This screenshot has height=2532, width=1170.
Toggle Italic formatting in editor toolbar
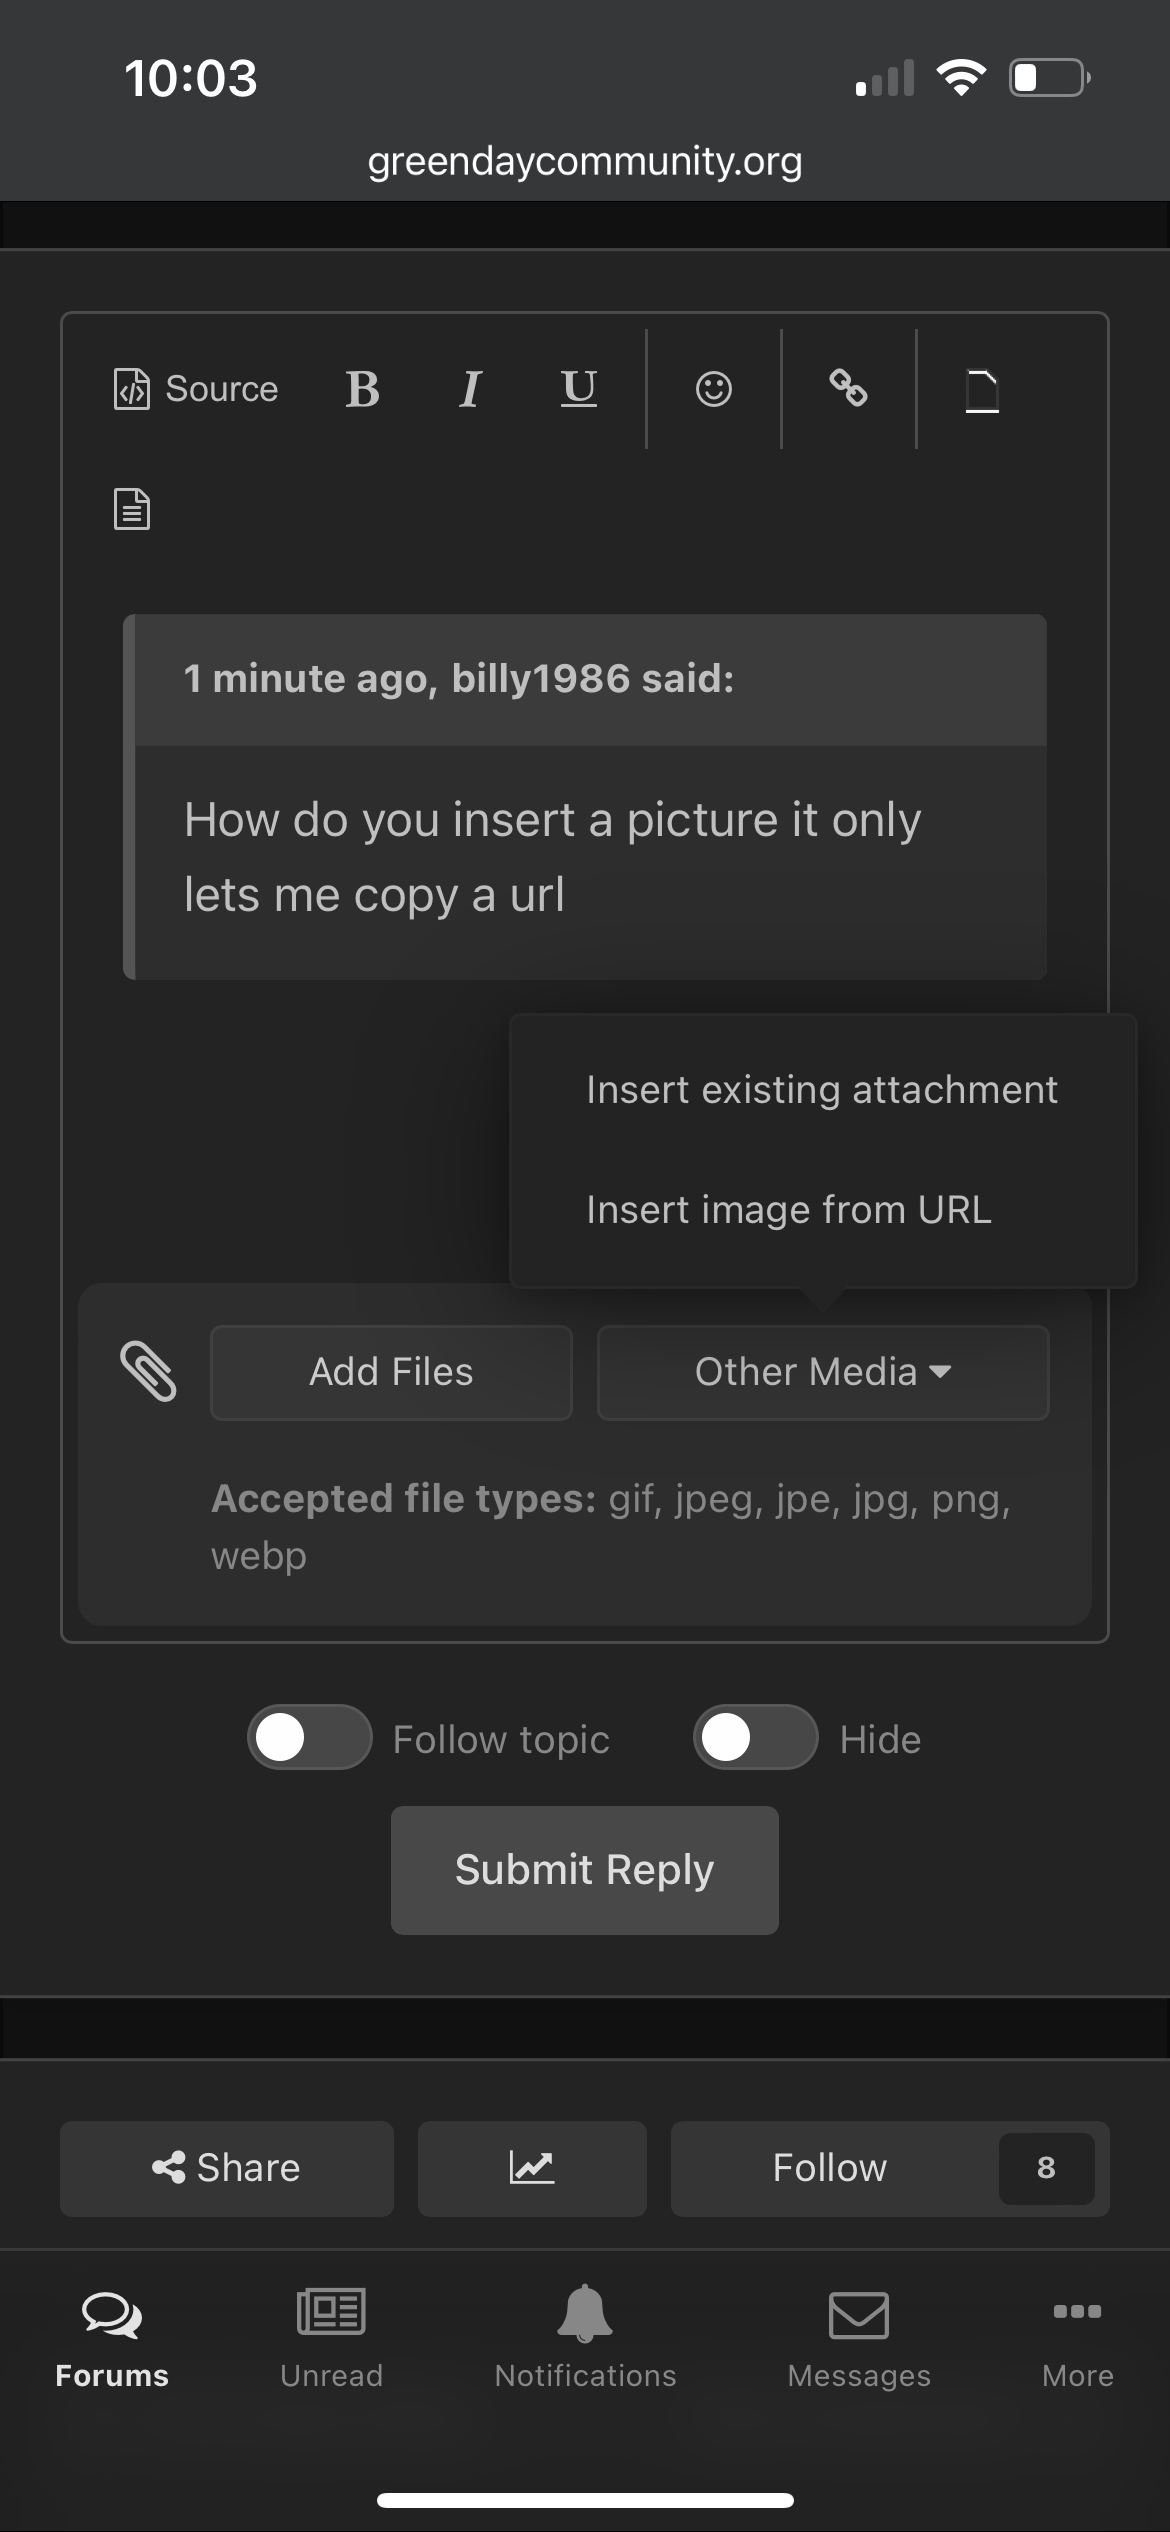tap(470, 389)
